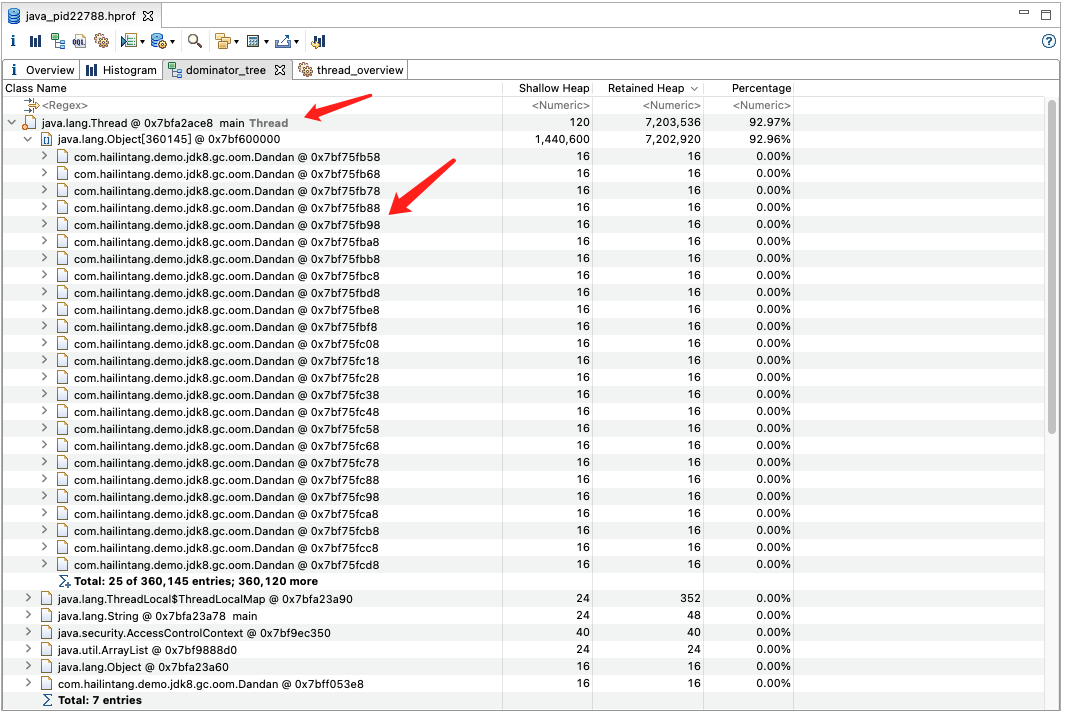The width and height of the screenshot is (1065, 711).
Task: Click file icon of ThreadLocalMap row
Action: 46,598
